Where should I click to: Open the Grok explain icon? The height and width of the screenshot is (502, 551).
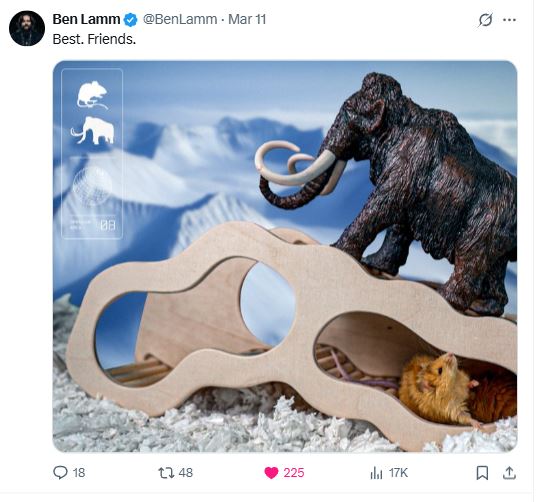coord(485,20)
